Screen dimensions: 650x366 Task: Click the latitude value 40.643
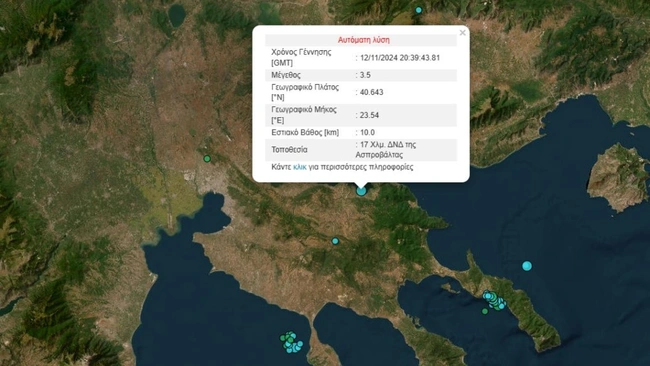point(371,92)
